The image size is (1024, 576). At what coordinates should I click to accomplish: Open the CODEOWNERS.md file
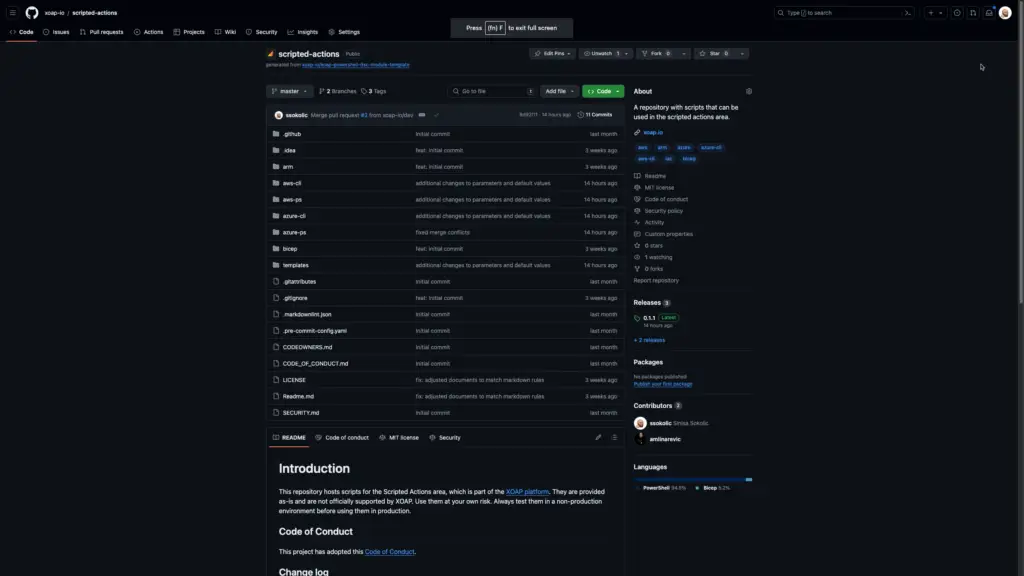307,347
